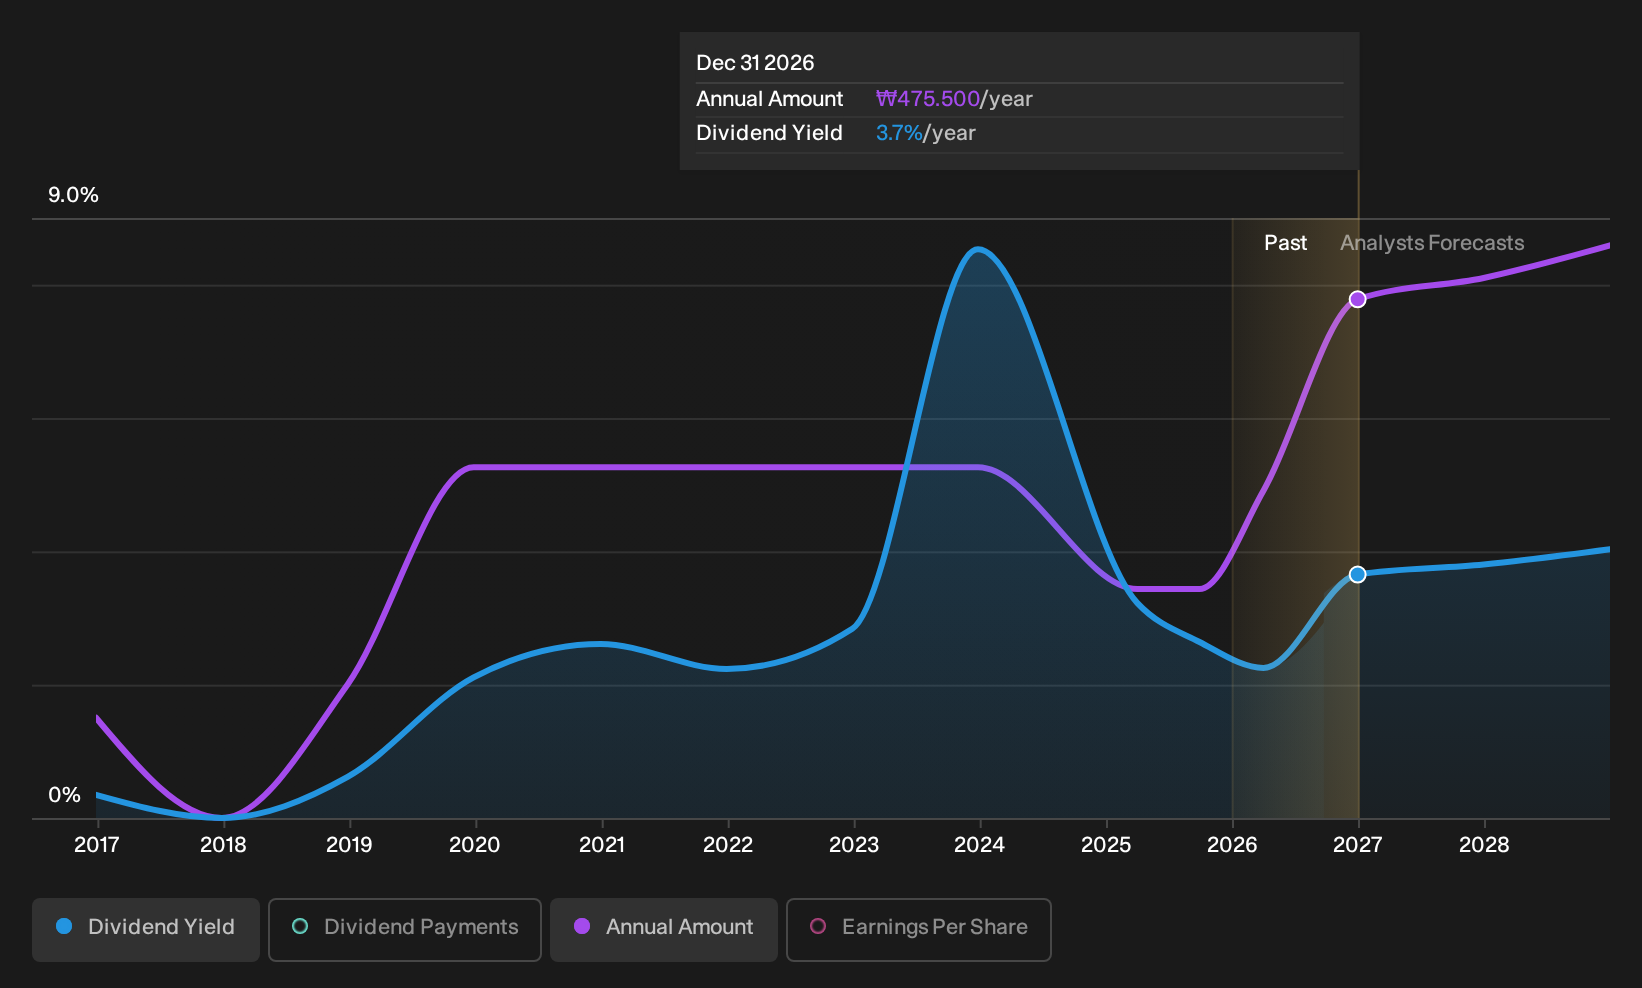Select the 2022 x-axis label
This screenshot has height=988, width=1642.
(728, 845)
